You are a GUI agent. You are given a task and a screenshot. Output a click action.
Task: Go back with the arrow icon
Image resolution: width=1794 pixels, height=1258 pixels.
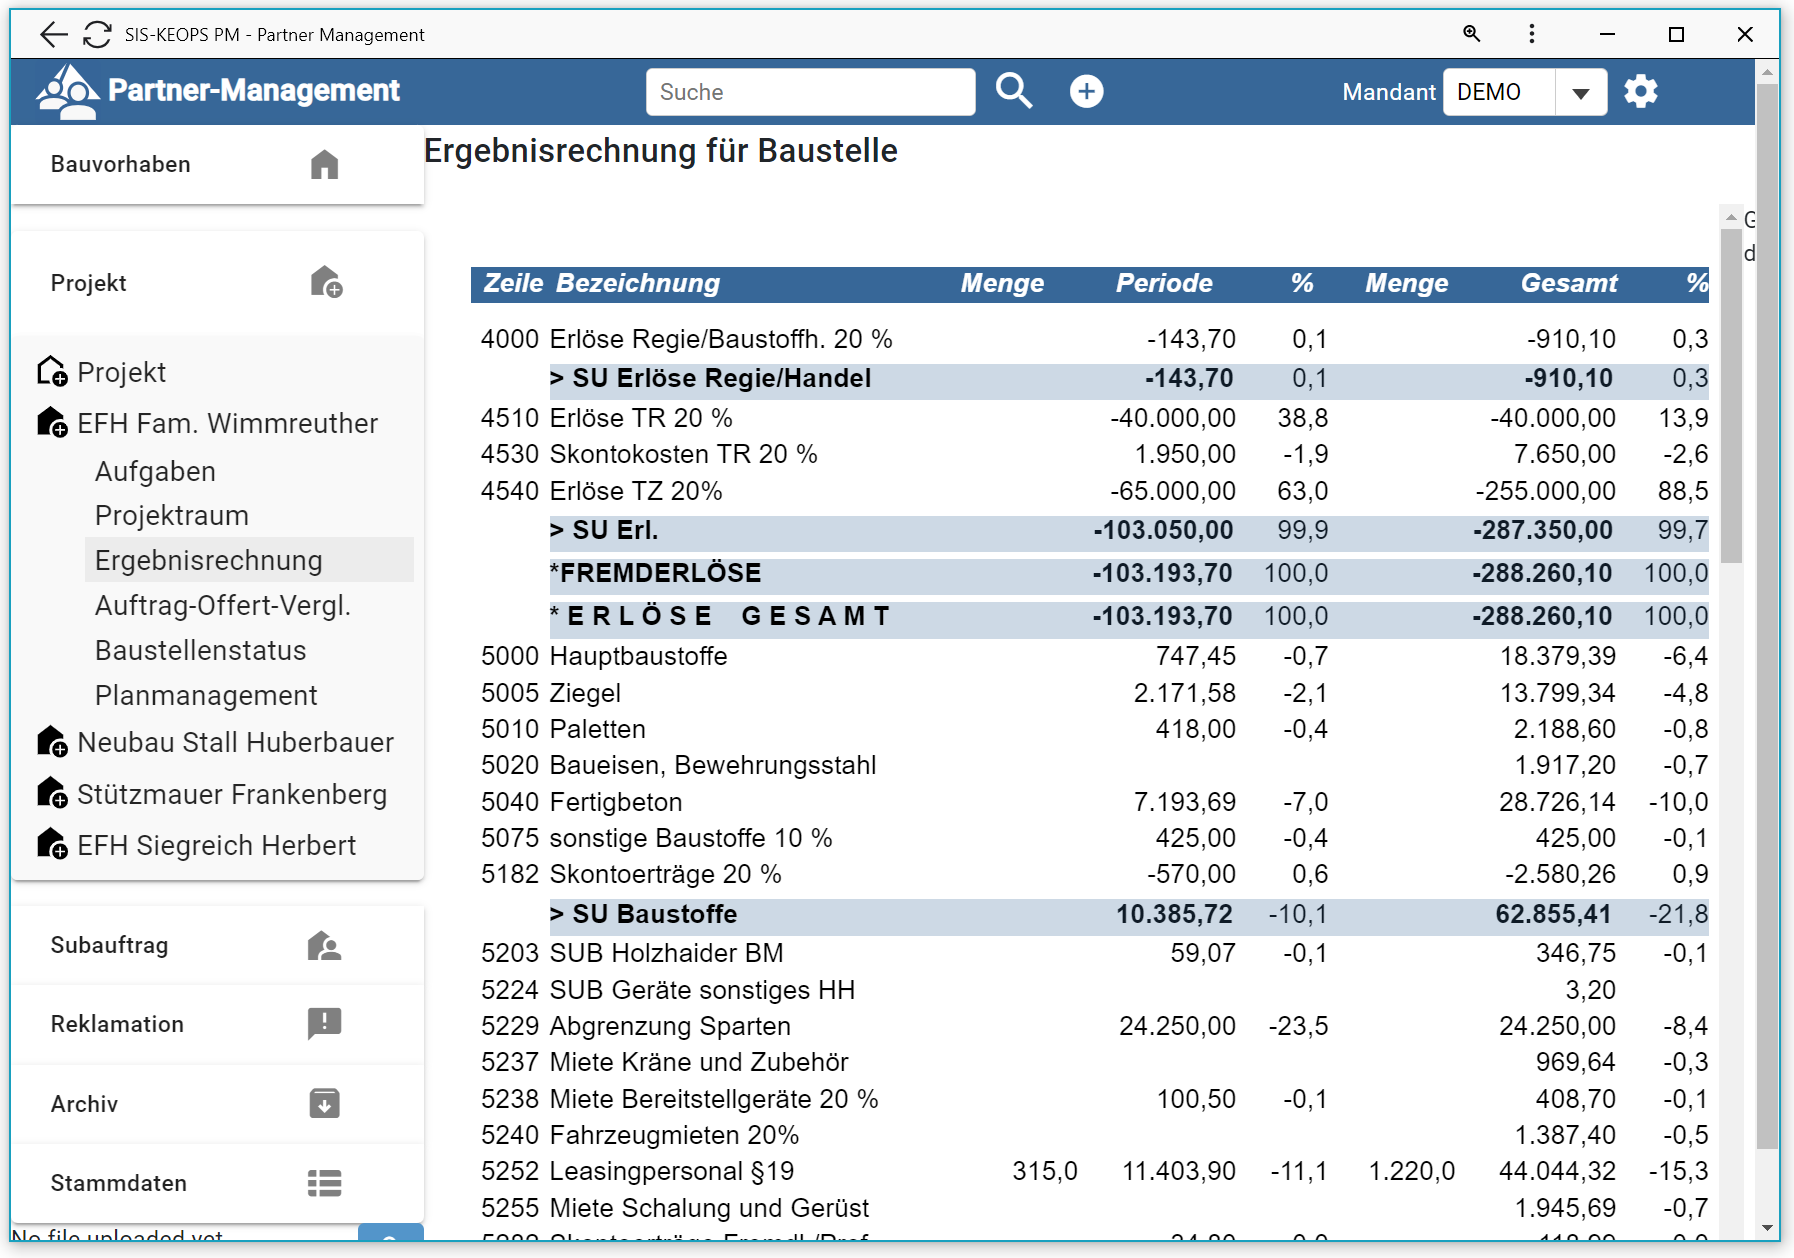[x=53, y=35]
